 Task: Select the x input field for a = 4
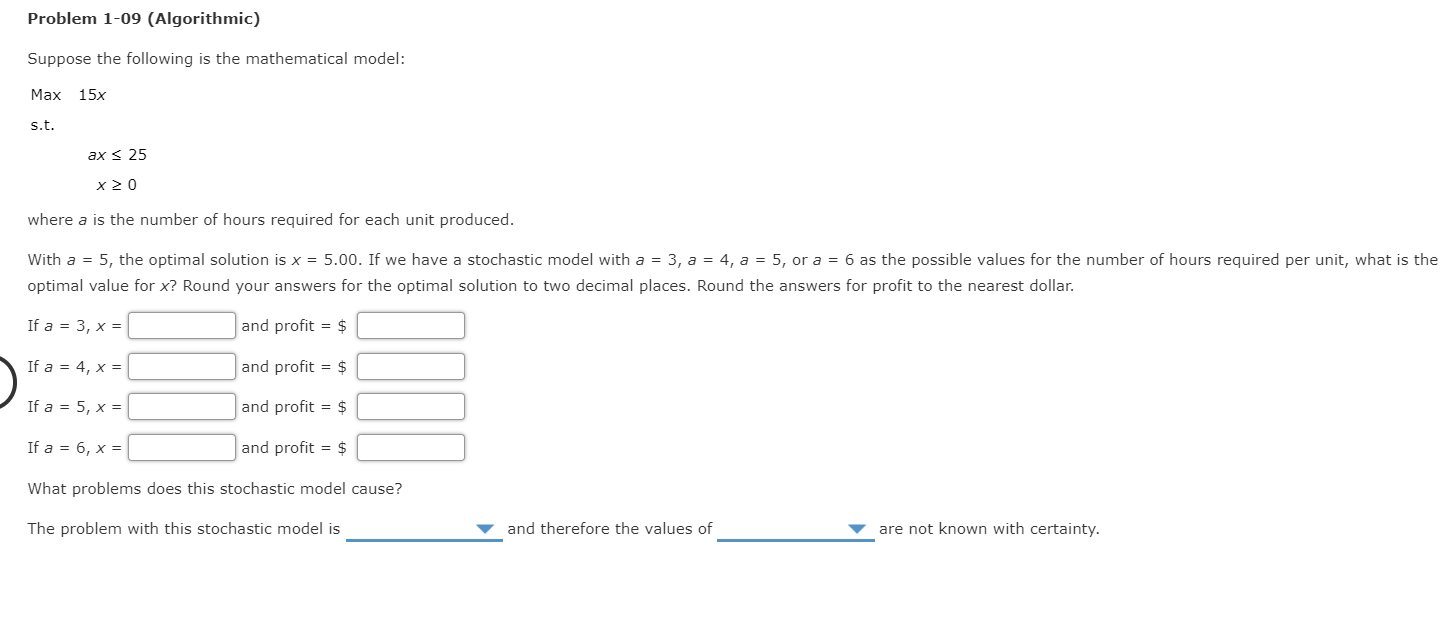pos(180,366)
